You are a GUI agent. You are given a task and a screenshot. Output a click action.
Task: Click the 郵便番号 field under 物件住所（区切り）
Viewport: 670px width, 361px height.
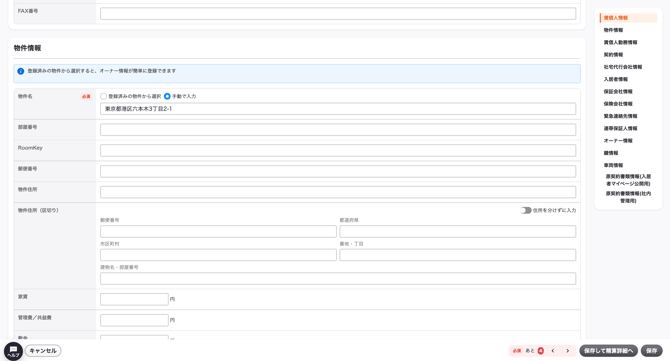point(218,232)
